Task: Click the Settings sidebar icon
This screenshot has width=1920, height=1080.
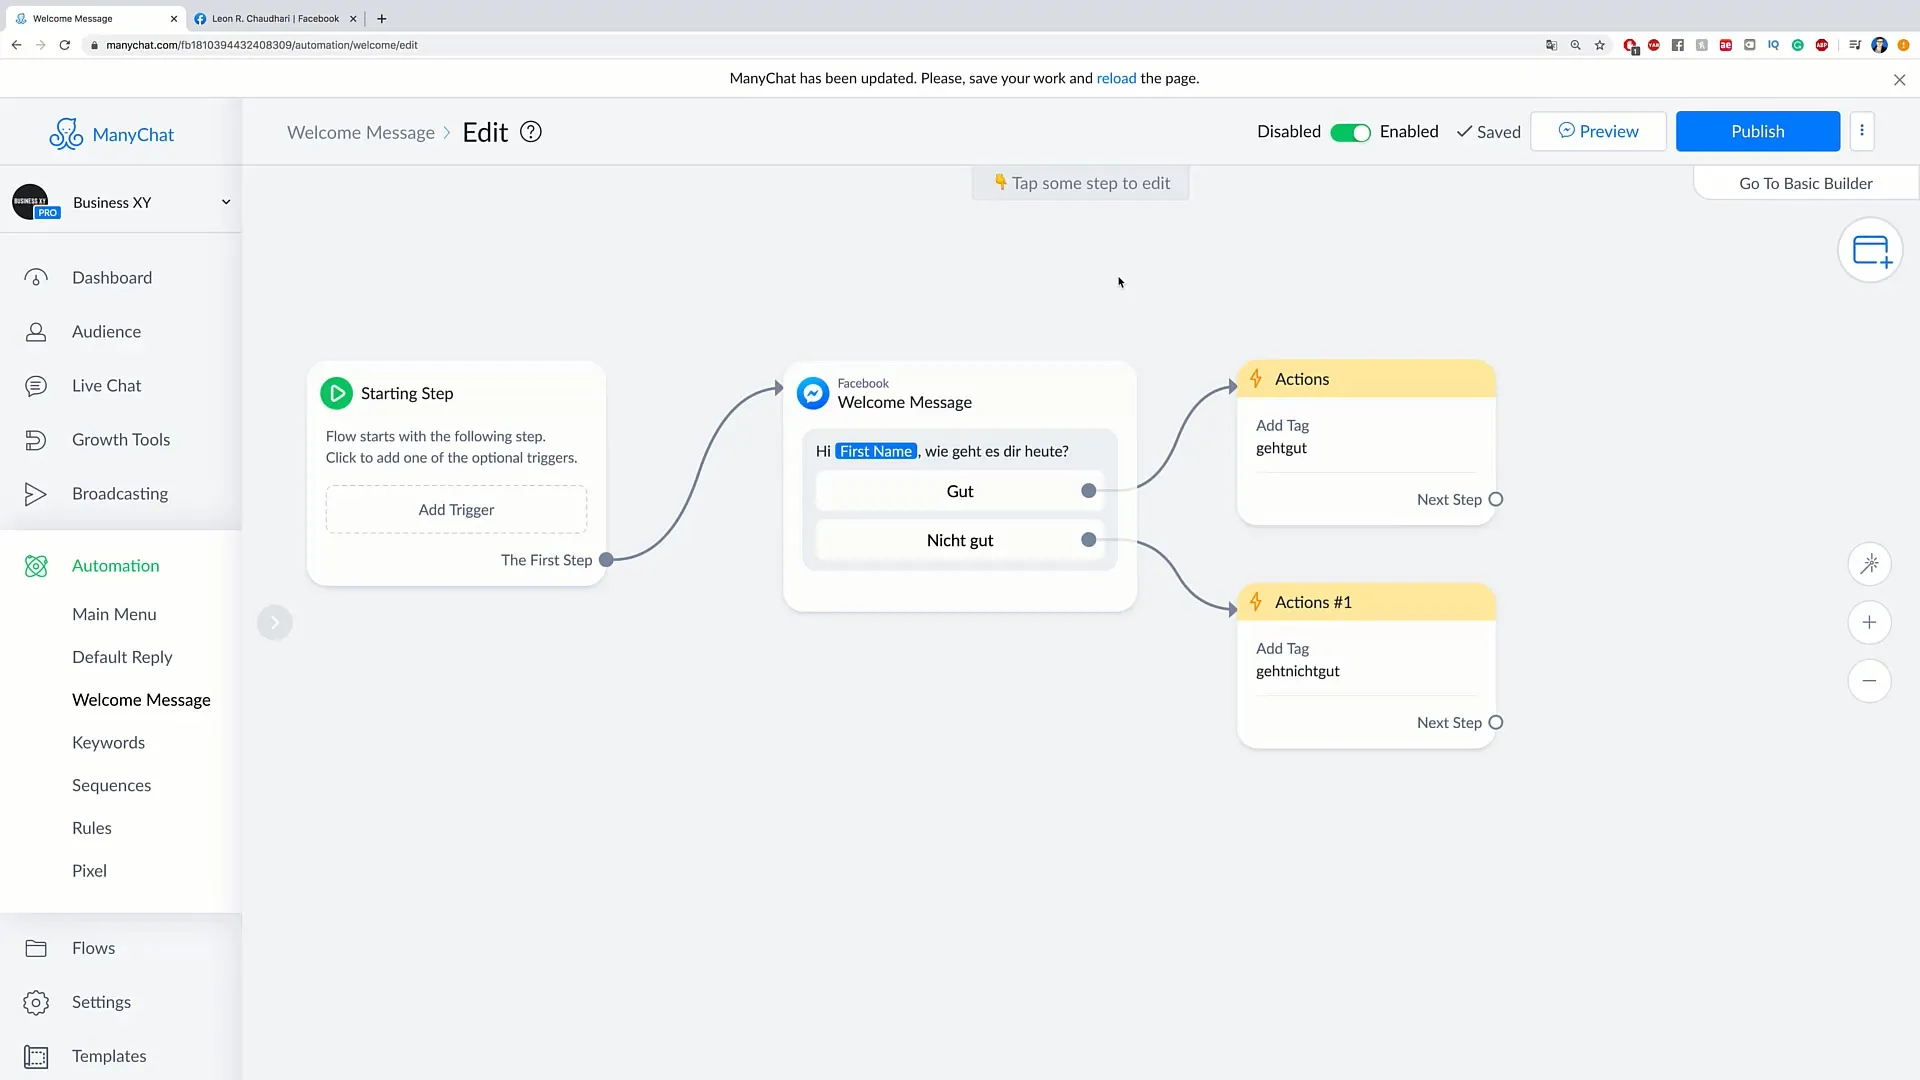Action: [36, 1002]
